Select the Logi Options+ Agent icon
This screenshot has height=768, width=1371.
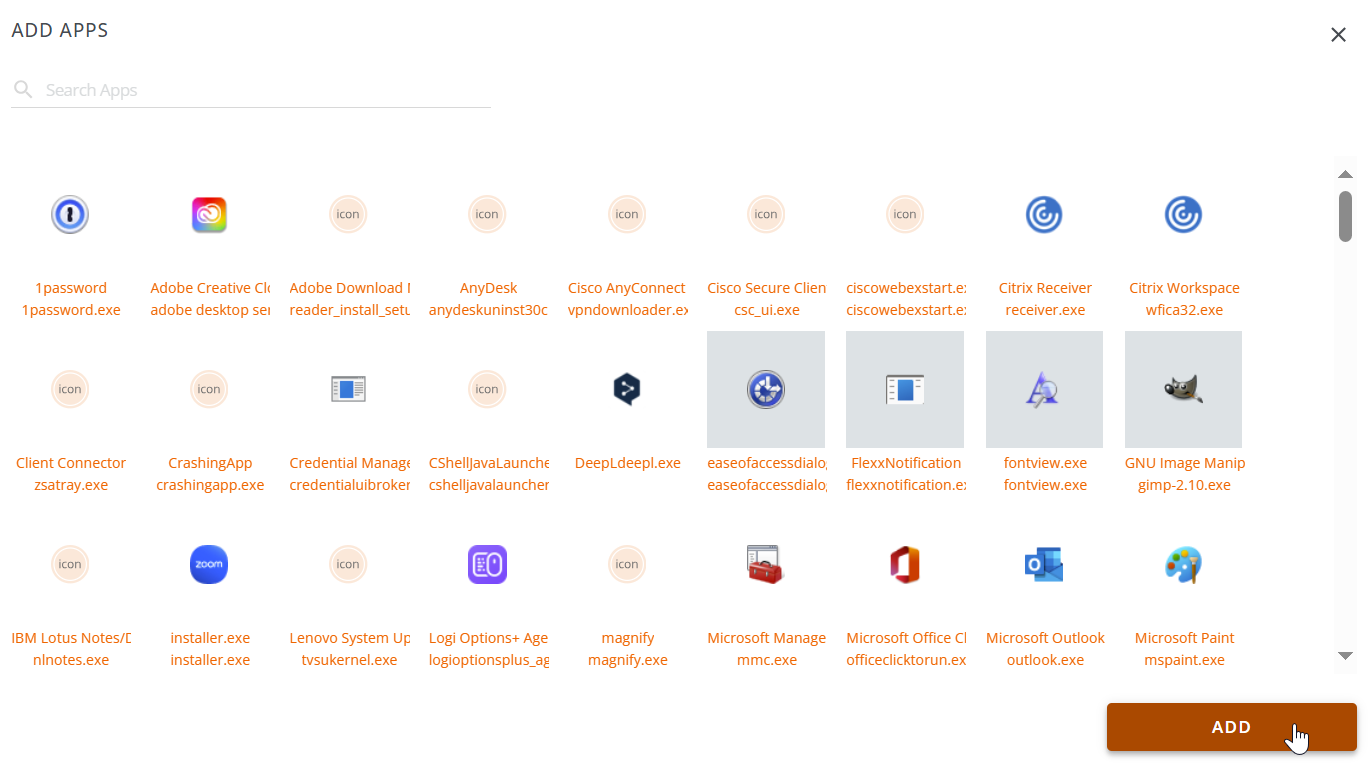coord(487,564)
